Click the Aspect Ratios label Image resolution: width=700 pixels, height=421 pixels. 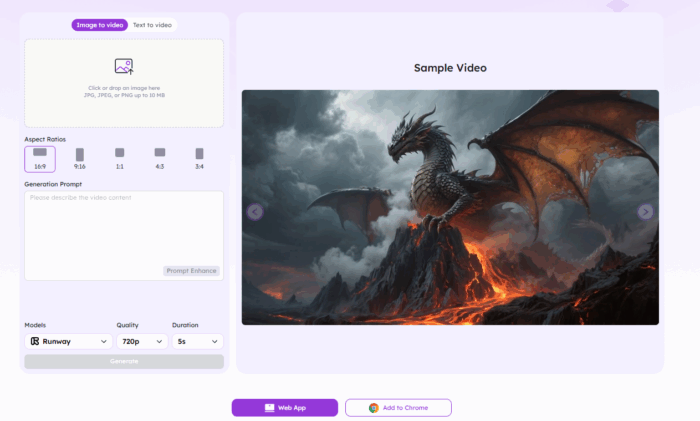tap(45, 139)
